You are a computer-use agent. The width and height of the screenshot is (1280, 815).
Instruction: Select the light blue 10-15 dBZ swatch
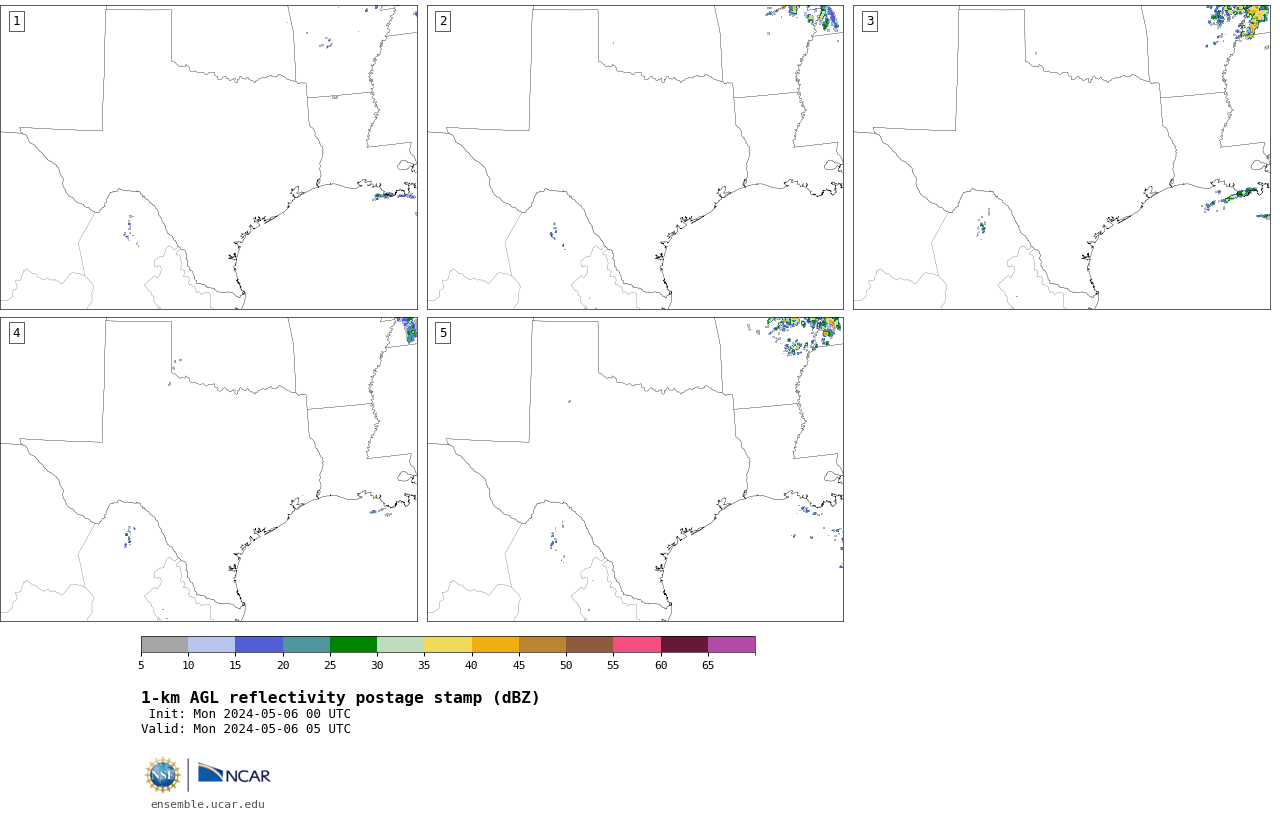pyautogui.click(x=212, y=644)
